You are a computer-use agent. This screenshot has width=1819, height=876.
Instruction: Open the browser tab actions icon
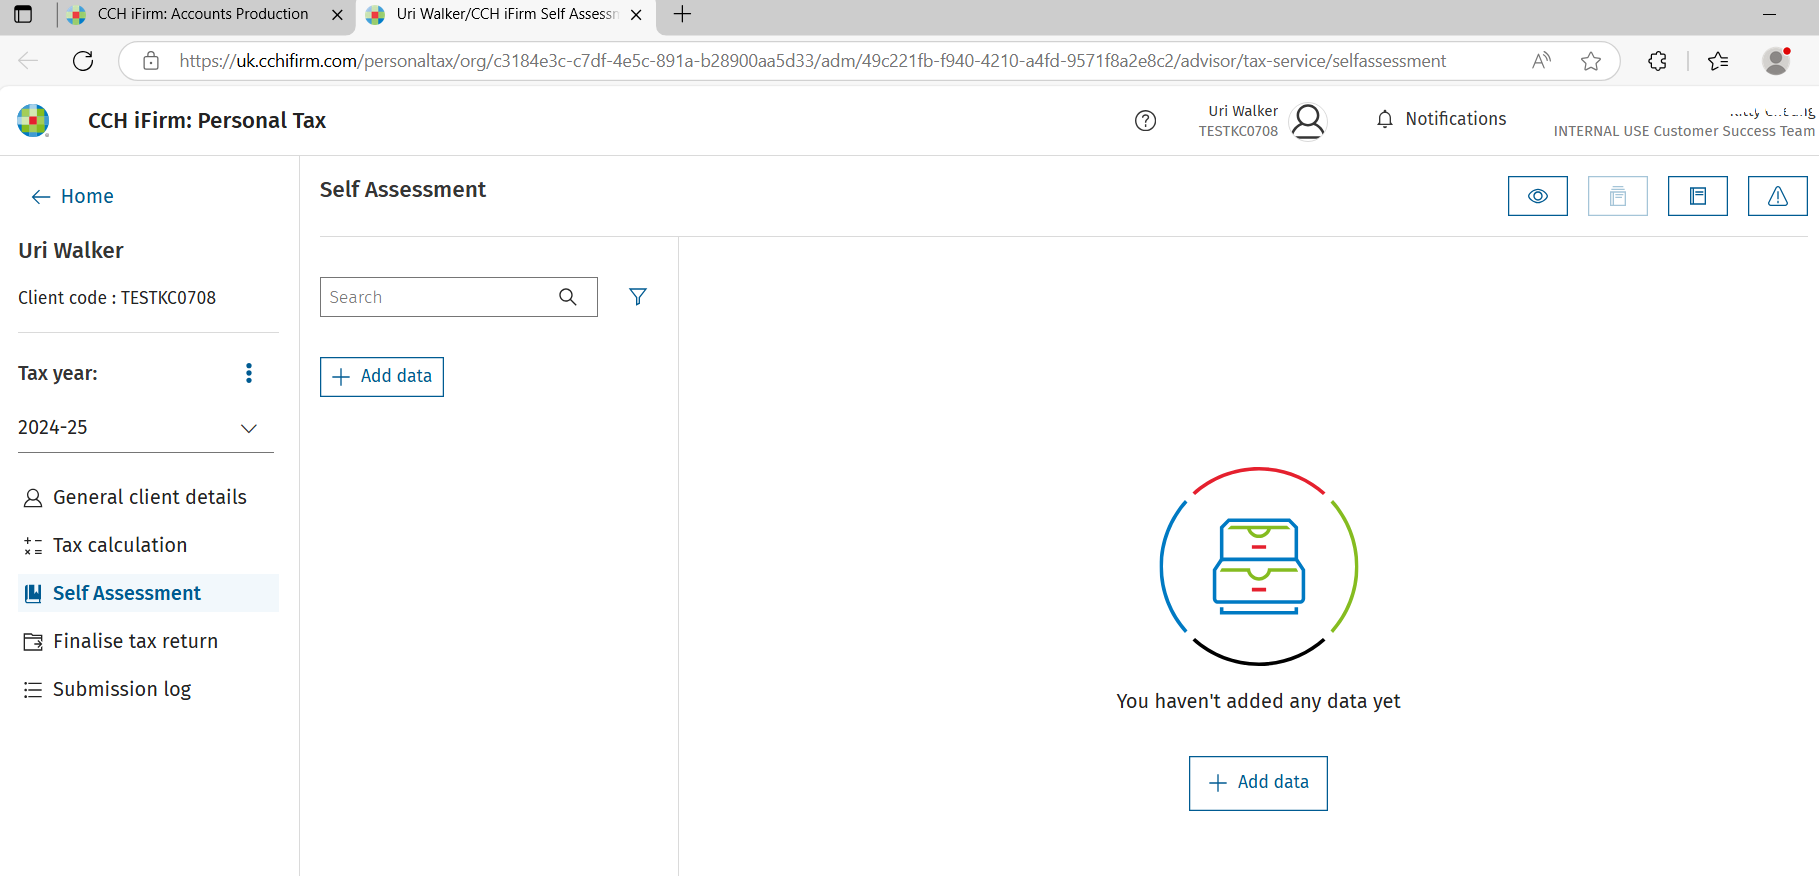click(x=23, y=14)
